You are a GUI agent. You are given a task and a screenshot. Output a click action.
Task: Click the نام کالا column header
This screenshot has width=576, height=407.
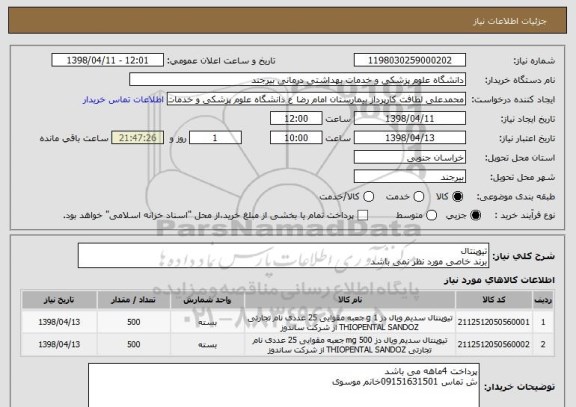[x=350, y=300]
